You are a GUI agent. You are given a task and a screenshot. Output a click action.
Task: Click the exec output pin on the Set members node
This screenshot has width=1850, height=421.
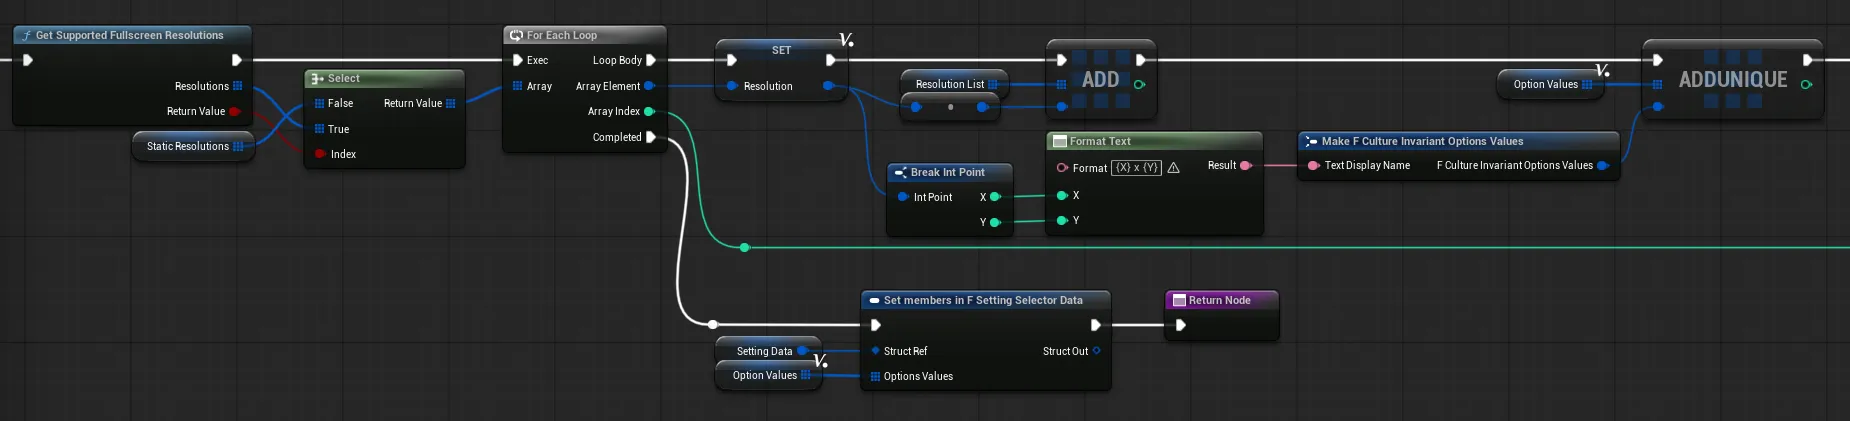coord(1096,325)
